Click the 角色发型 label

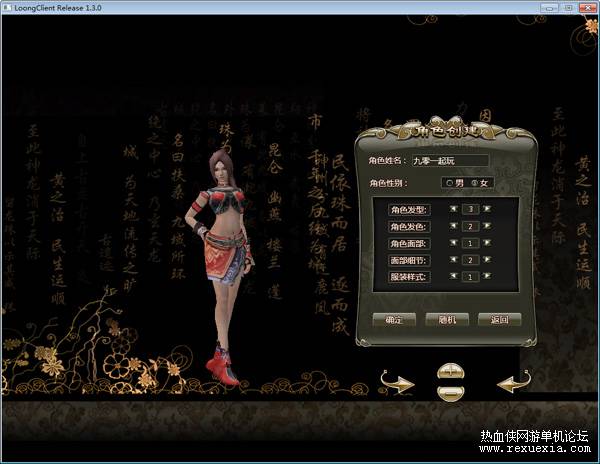409,210
